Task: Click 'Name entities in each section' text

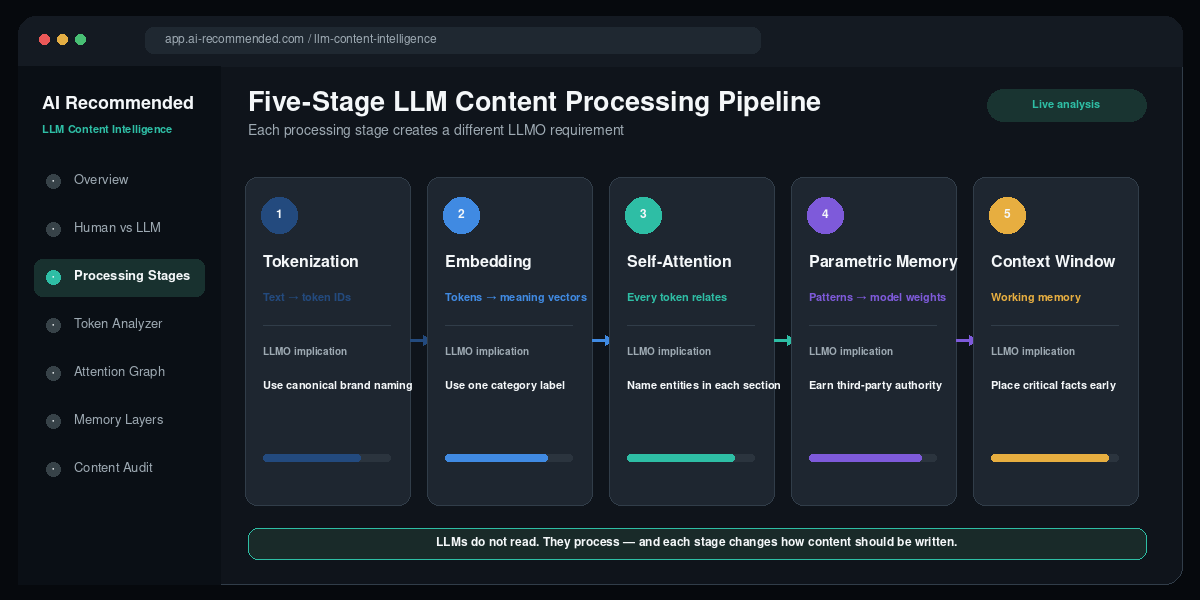Action: click(x=704, y=386)
